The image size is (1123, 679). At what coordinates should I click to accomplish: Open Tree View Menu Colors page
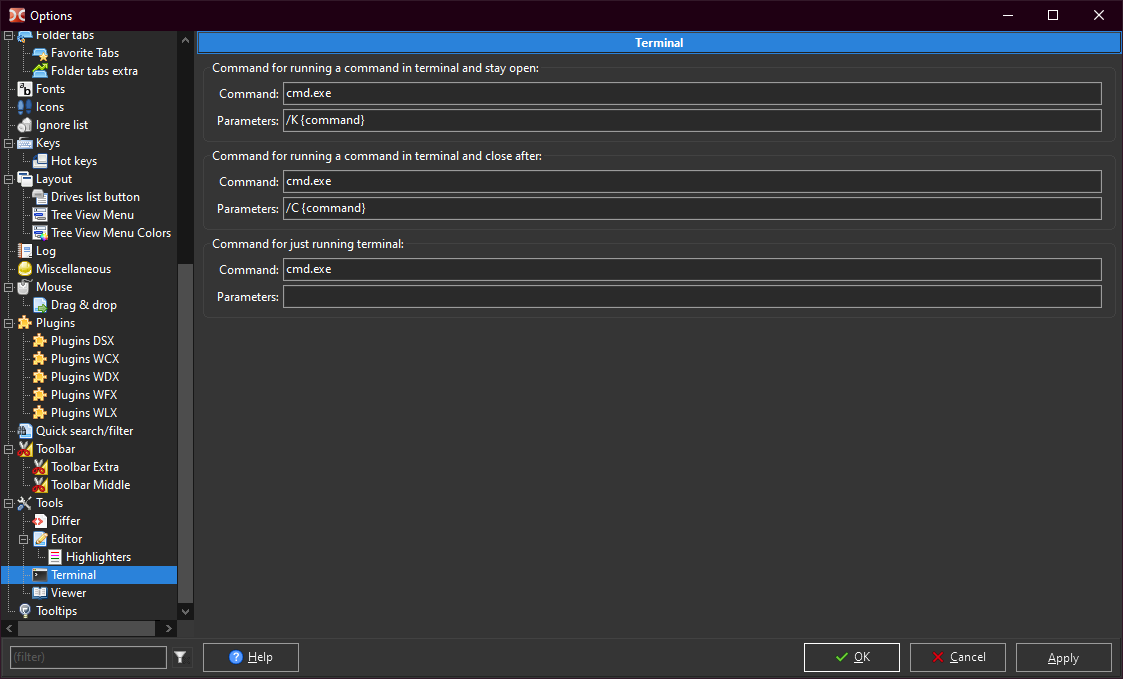[x=110, y=233]
